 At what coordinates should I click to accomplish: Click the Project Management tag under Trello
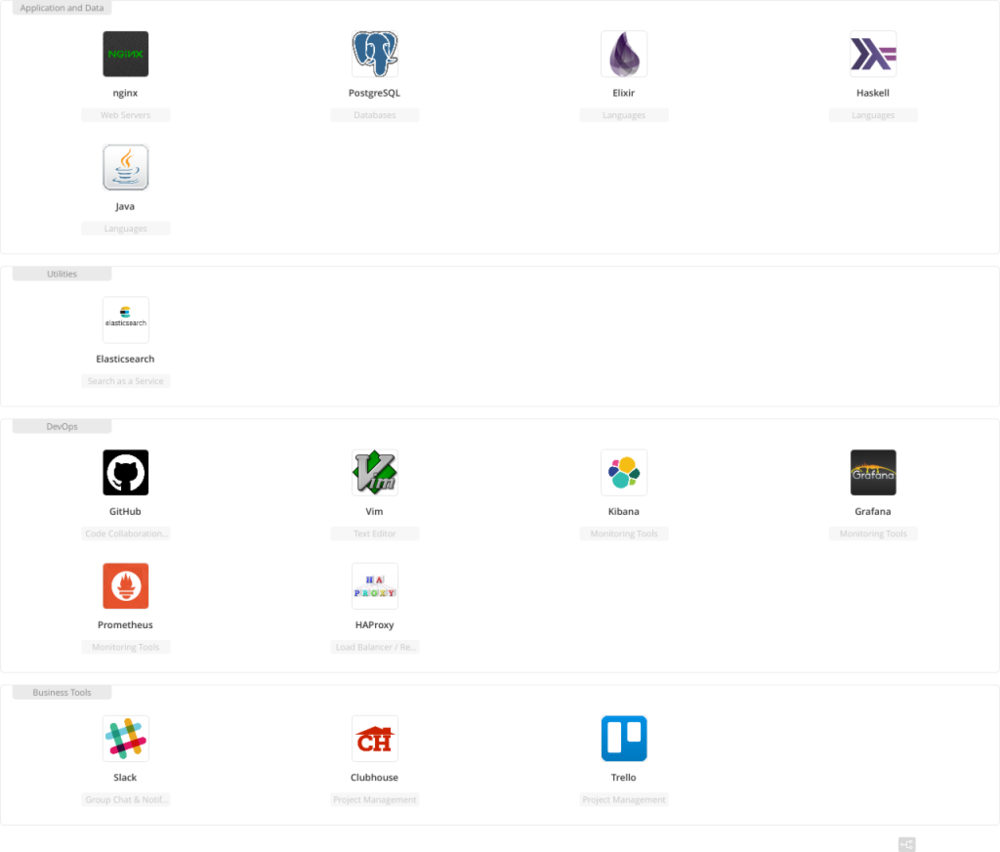[624, 799]
